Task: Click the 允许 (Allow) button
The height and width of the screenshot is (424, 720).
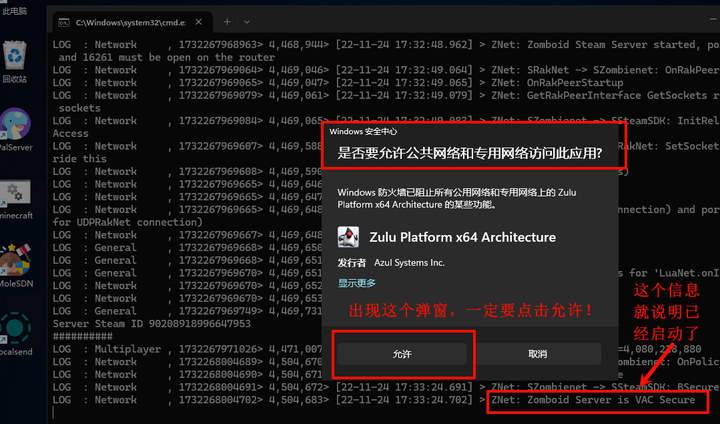Action: point(402,354)
